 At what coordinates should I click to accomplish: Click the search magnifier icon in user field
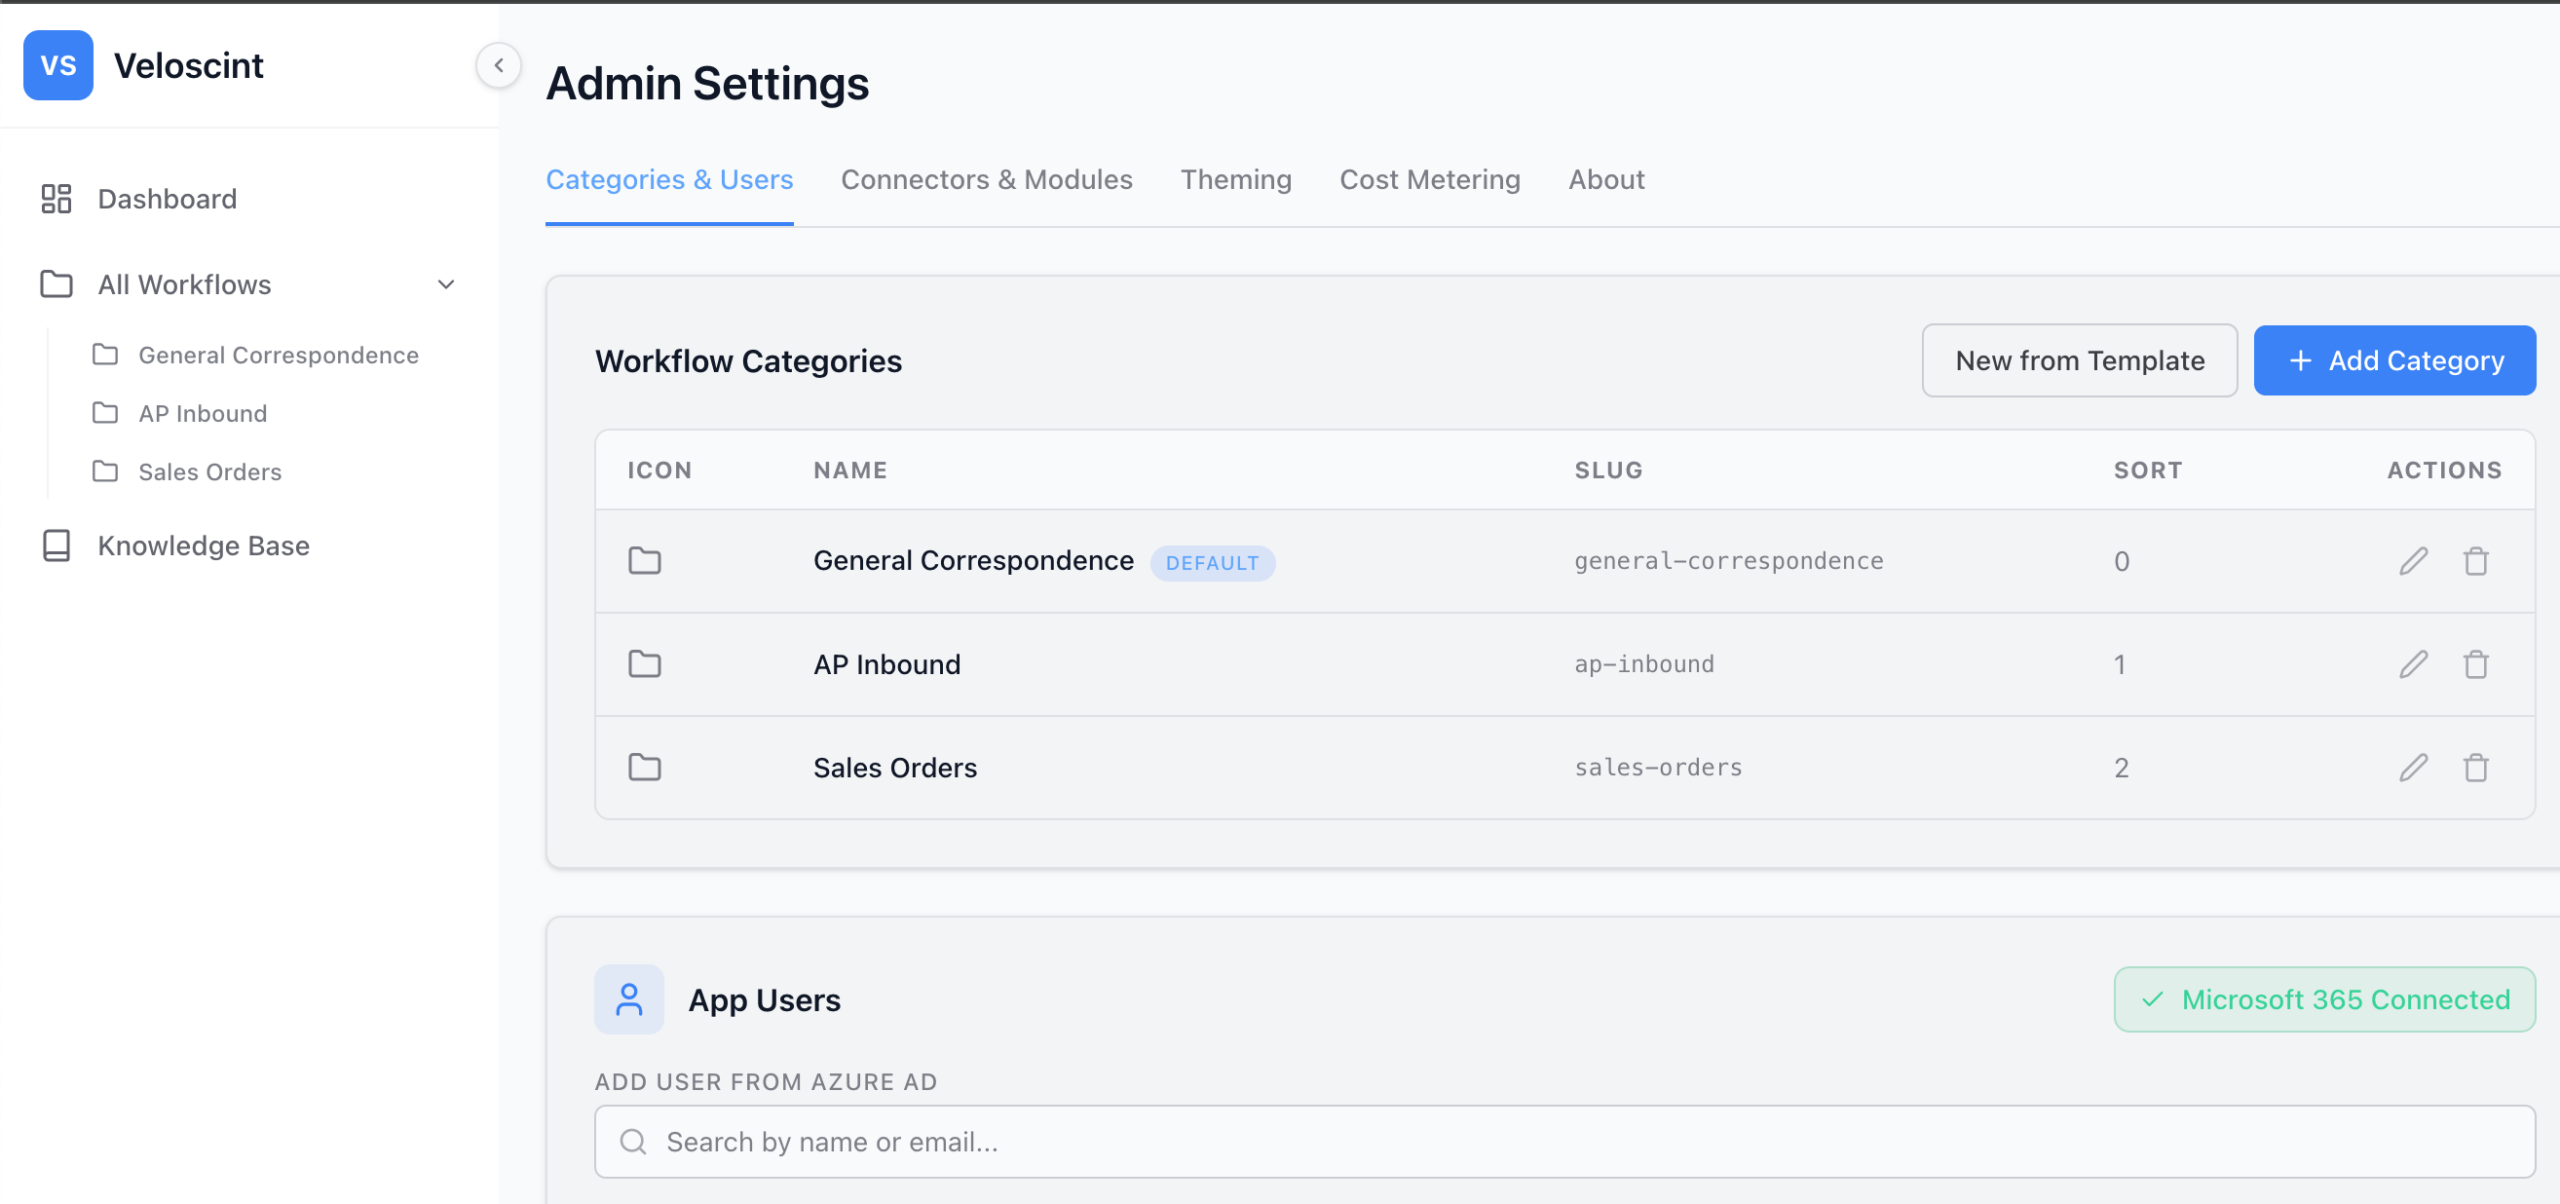pos(633,1142)
